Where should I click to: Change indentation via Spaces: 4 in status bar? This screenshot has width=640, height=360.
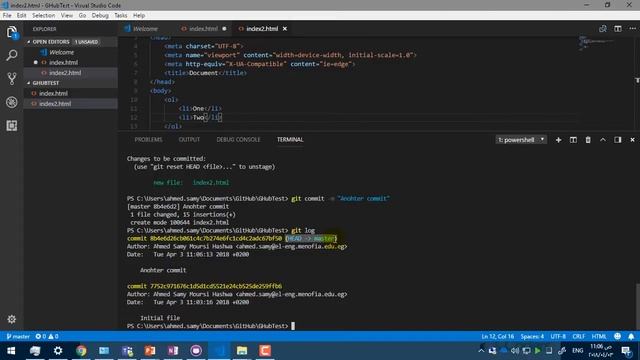532,337
